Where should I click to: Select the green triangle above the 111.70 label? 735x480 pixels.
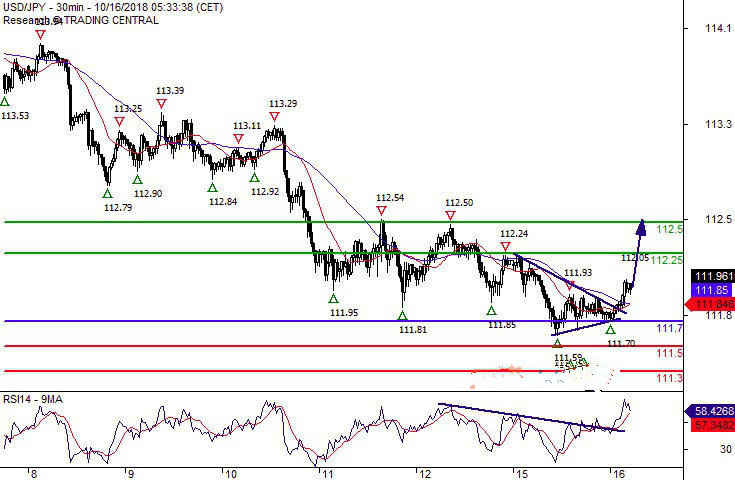click(610, 329)
